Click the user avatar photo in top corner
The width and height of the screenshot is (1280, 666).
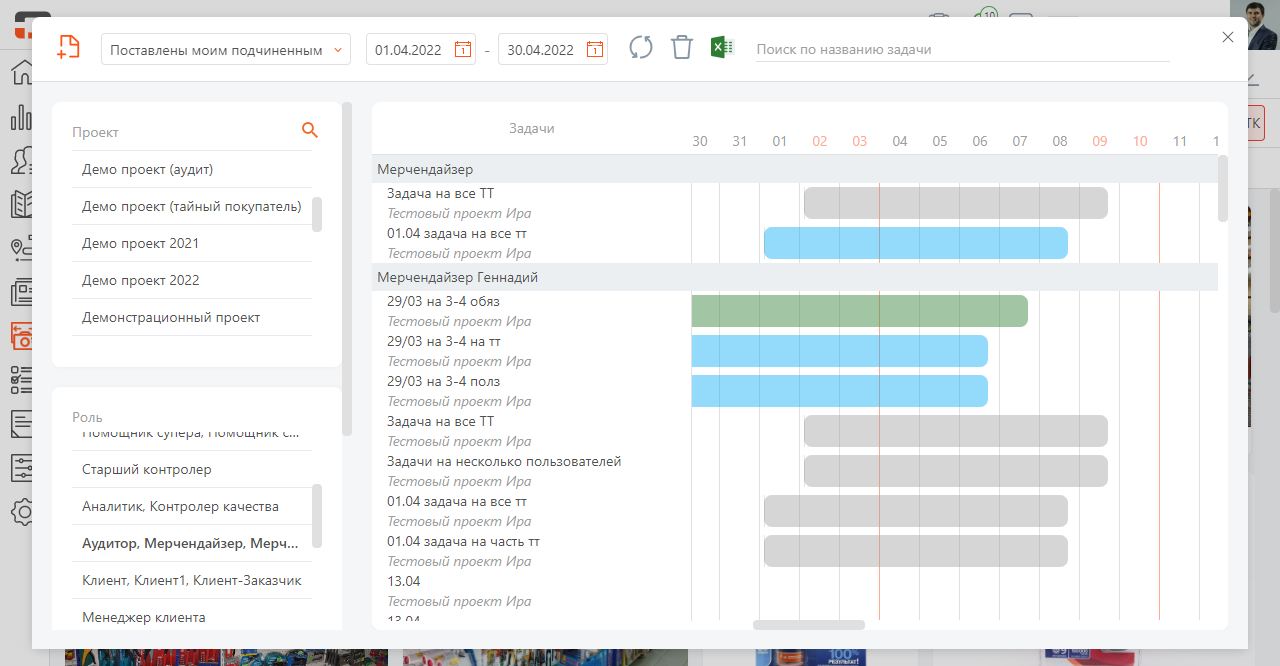pos(1254,24)
